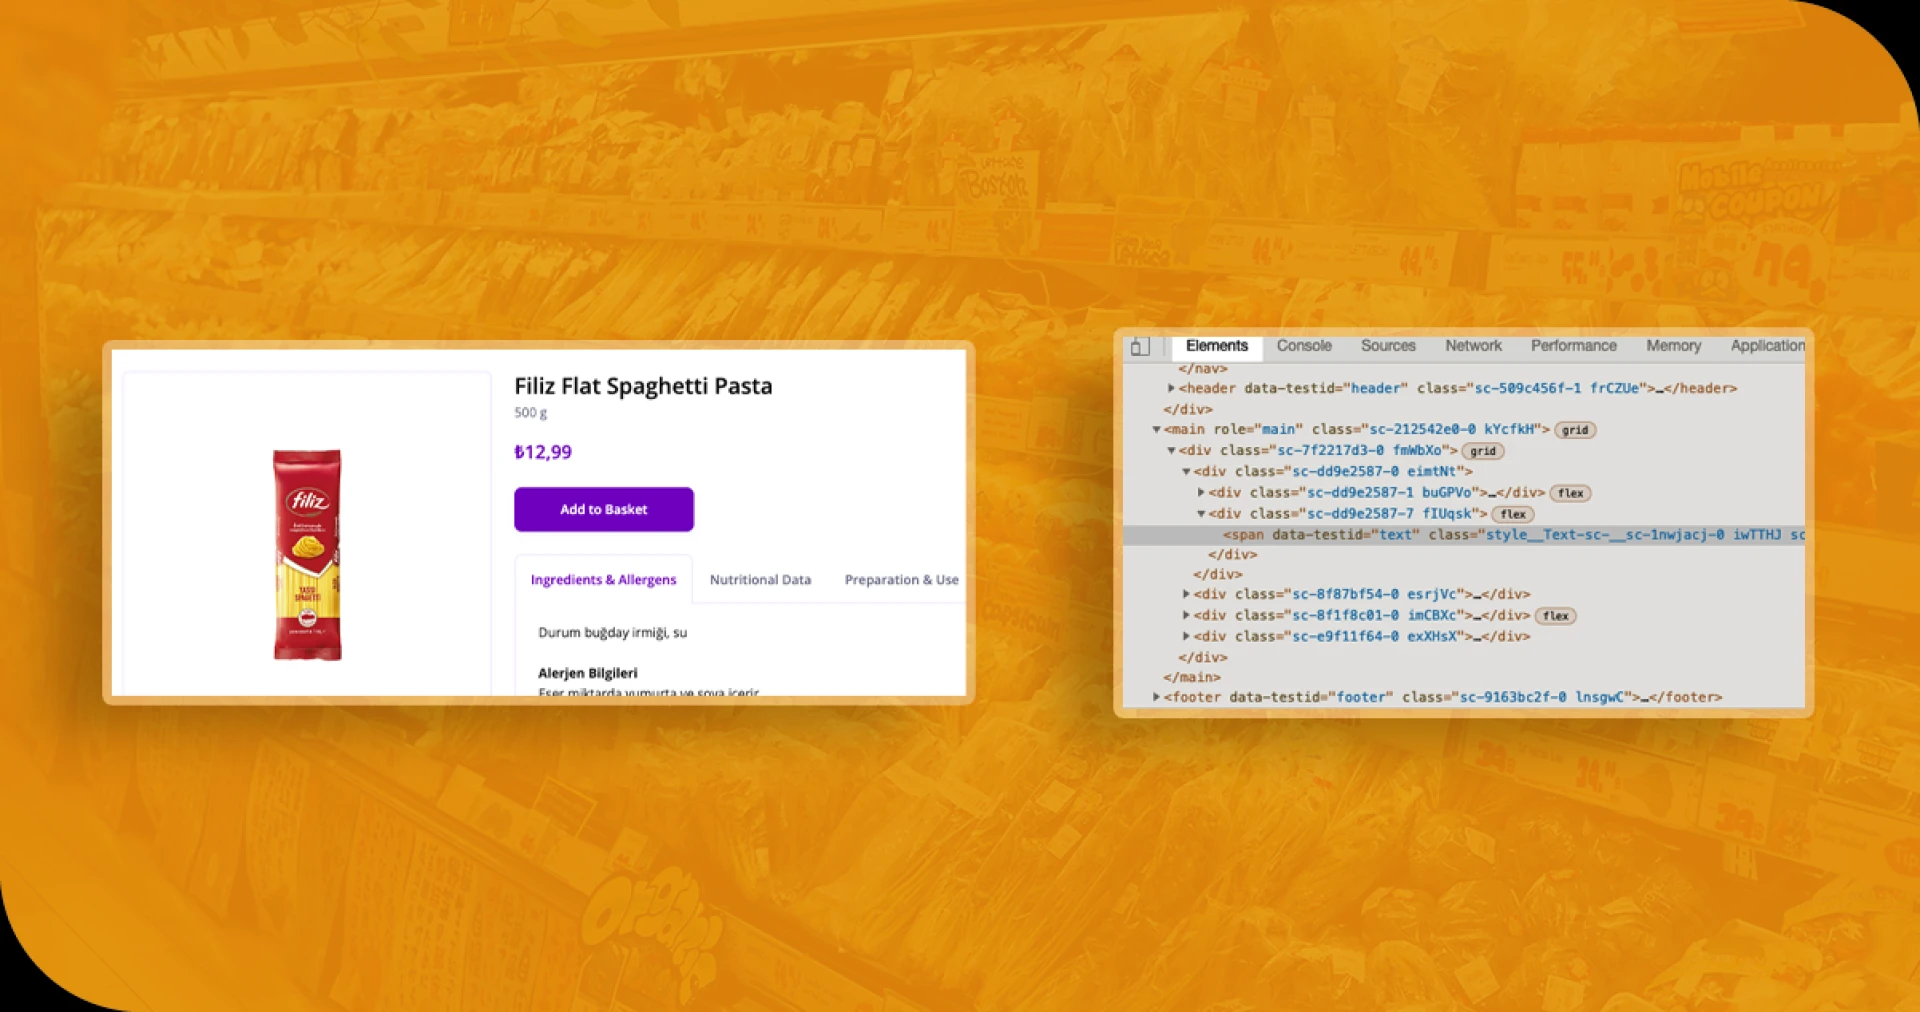This screenshot has height=1012, width=1920.
Task: Expand the header element node
Action: [1171, 388]
